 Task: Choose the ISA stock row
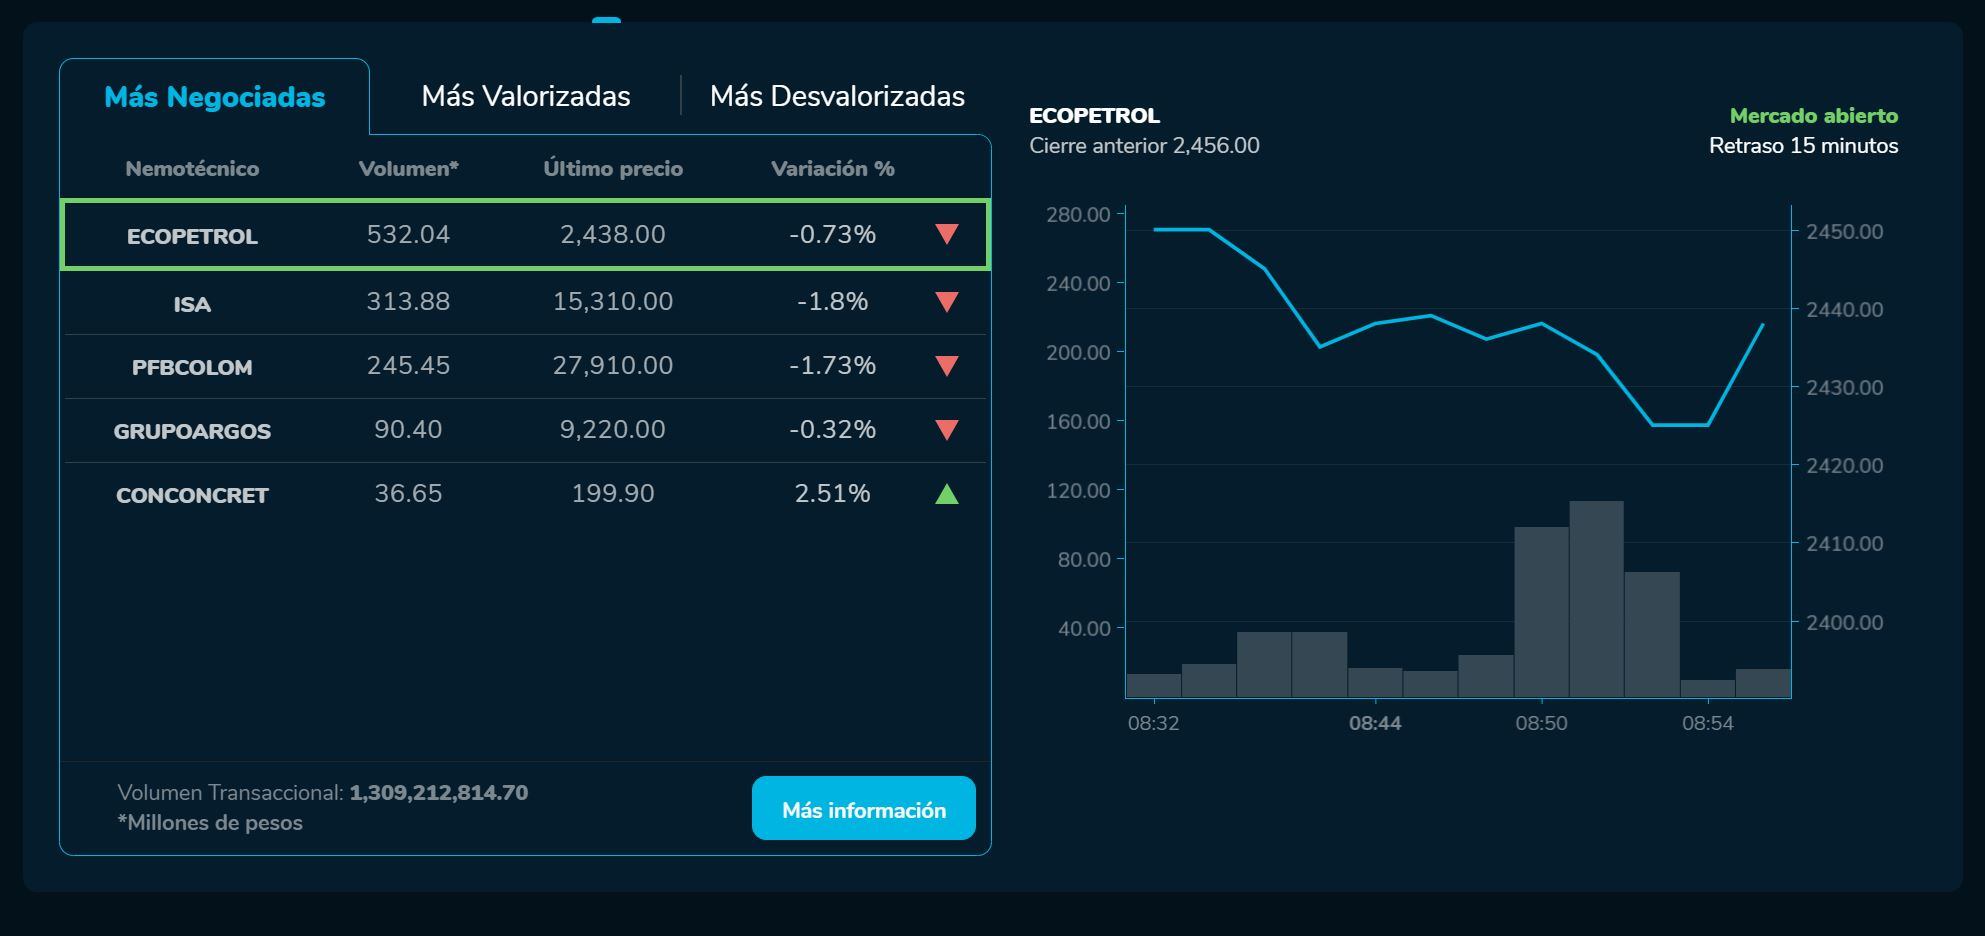click(192, 304)
